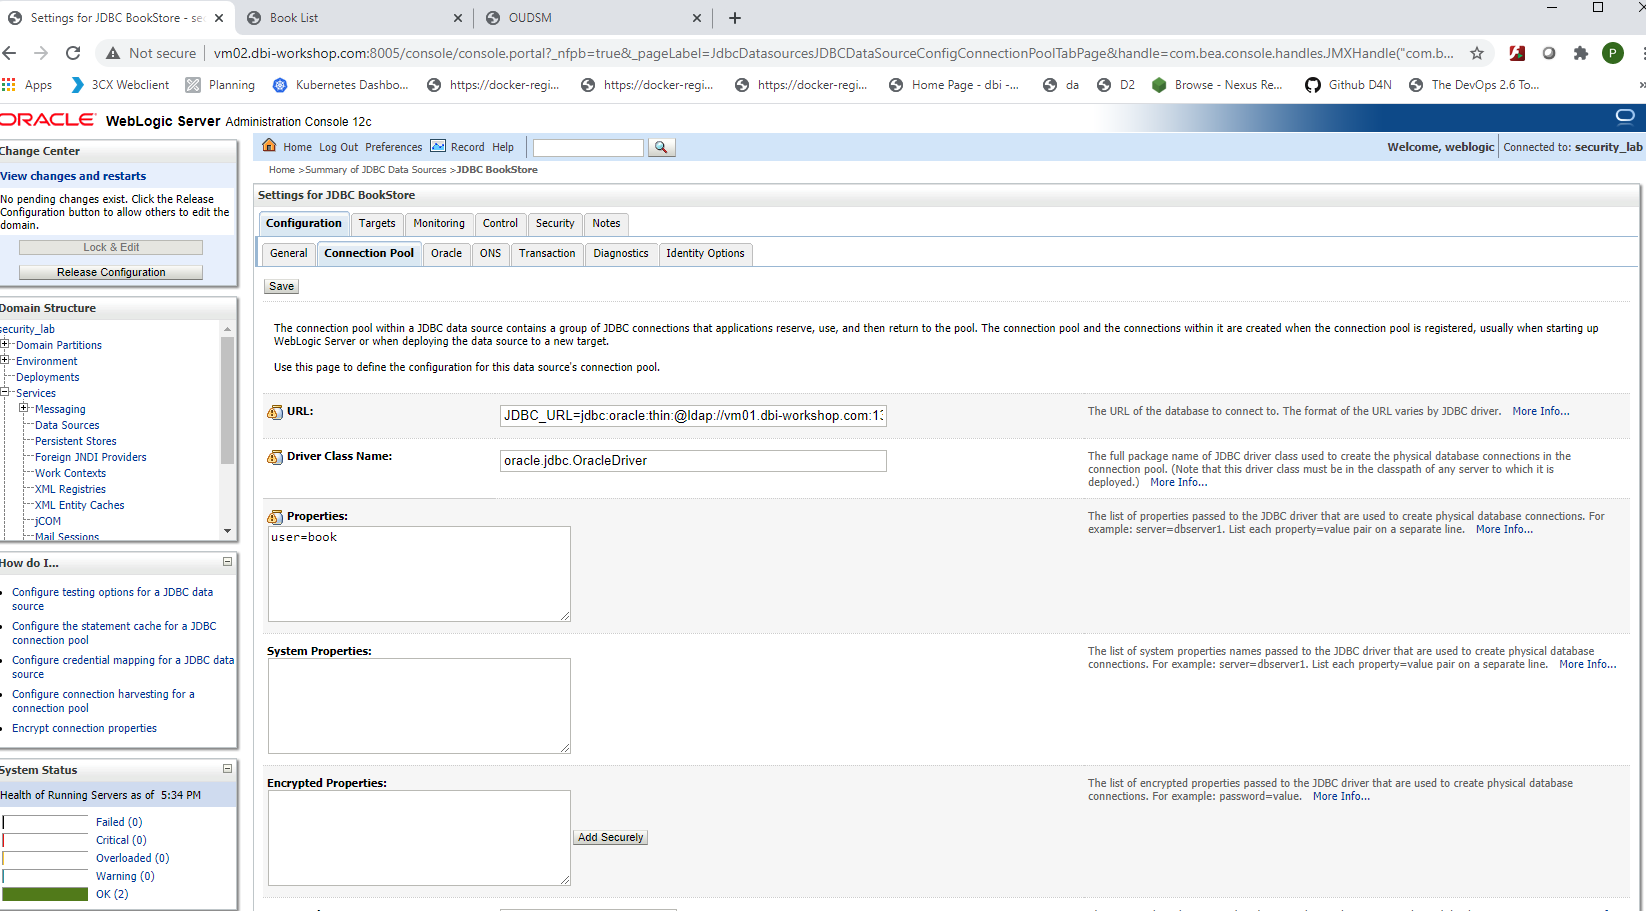Collapse the Services tree node
Viewport: 1646px width, 911px height.
pyautogui.click(x=5, y=392)
